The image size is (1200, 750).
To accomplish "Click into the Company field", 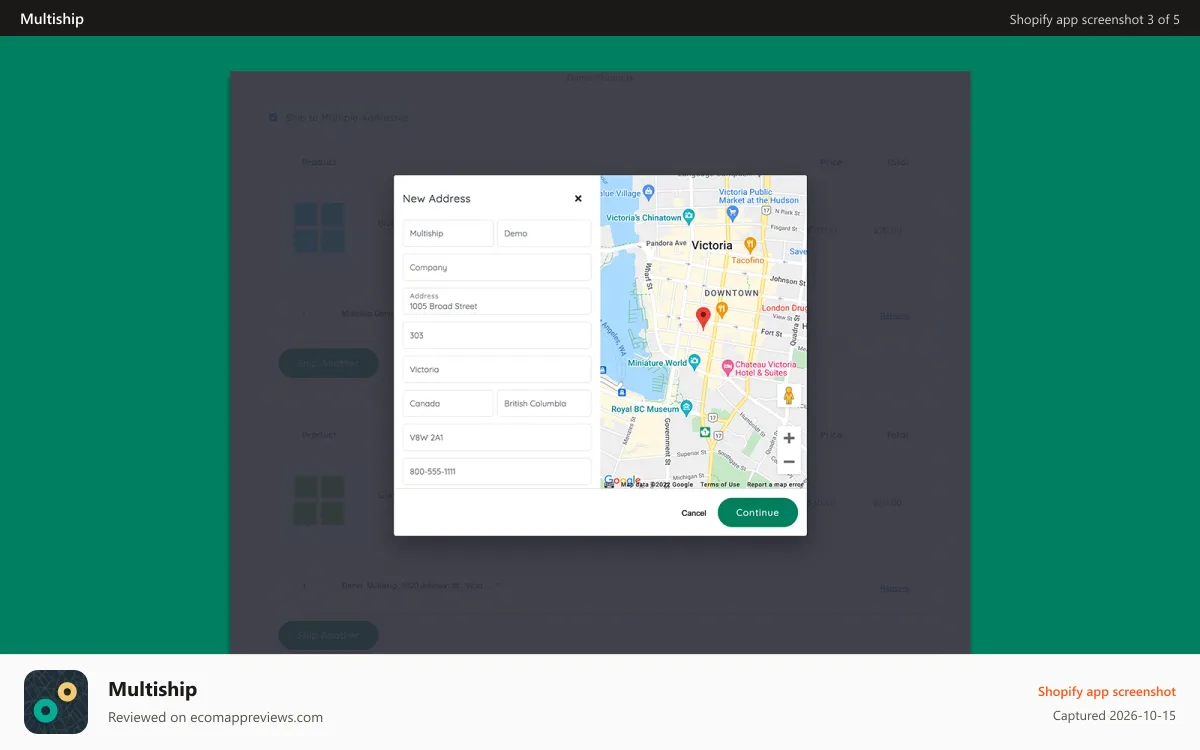I will pos(497,268).
